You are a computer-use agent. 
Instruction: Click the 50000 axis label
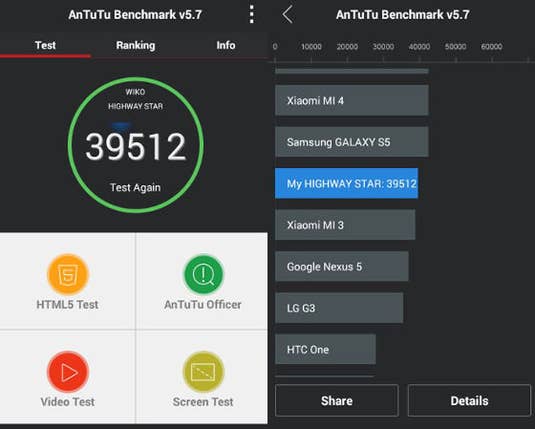point(456,46)
